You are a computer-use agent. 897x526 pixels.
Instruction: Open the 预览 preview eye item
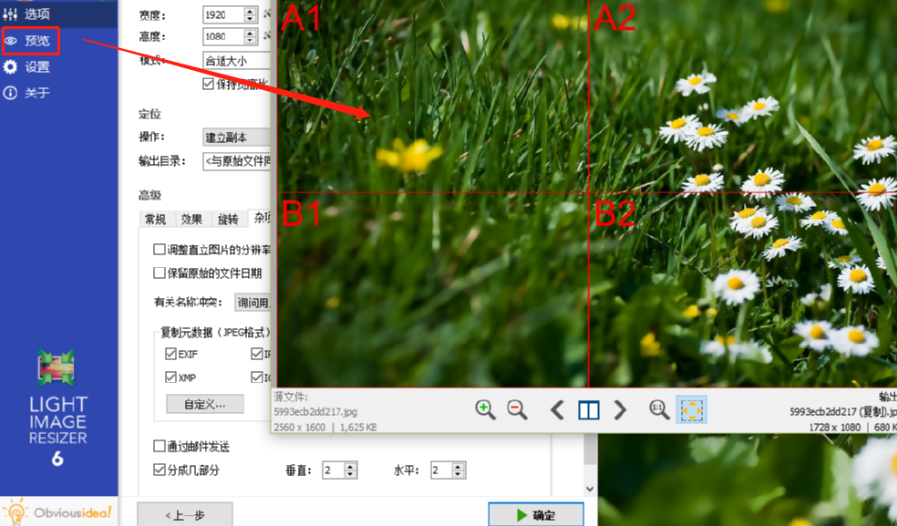click(30, 41)
